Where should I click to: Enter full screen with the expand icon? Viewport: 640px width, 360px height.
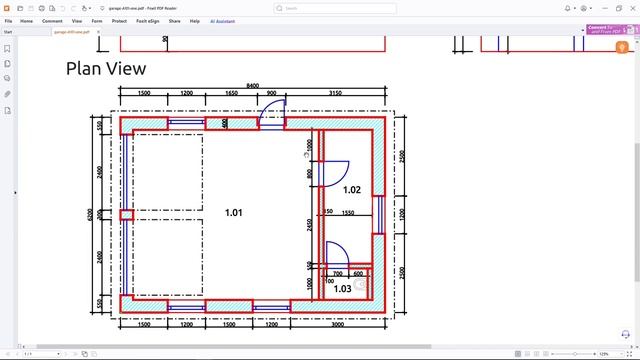[x=630, y=354]
